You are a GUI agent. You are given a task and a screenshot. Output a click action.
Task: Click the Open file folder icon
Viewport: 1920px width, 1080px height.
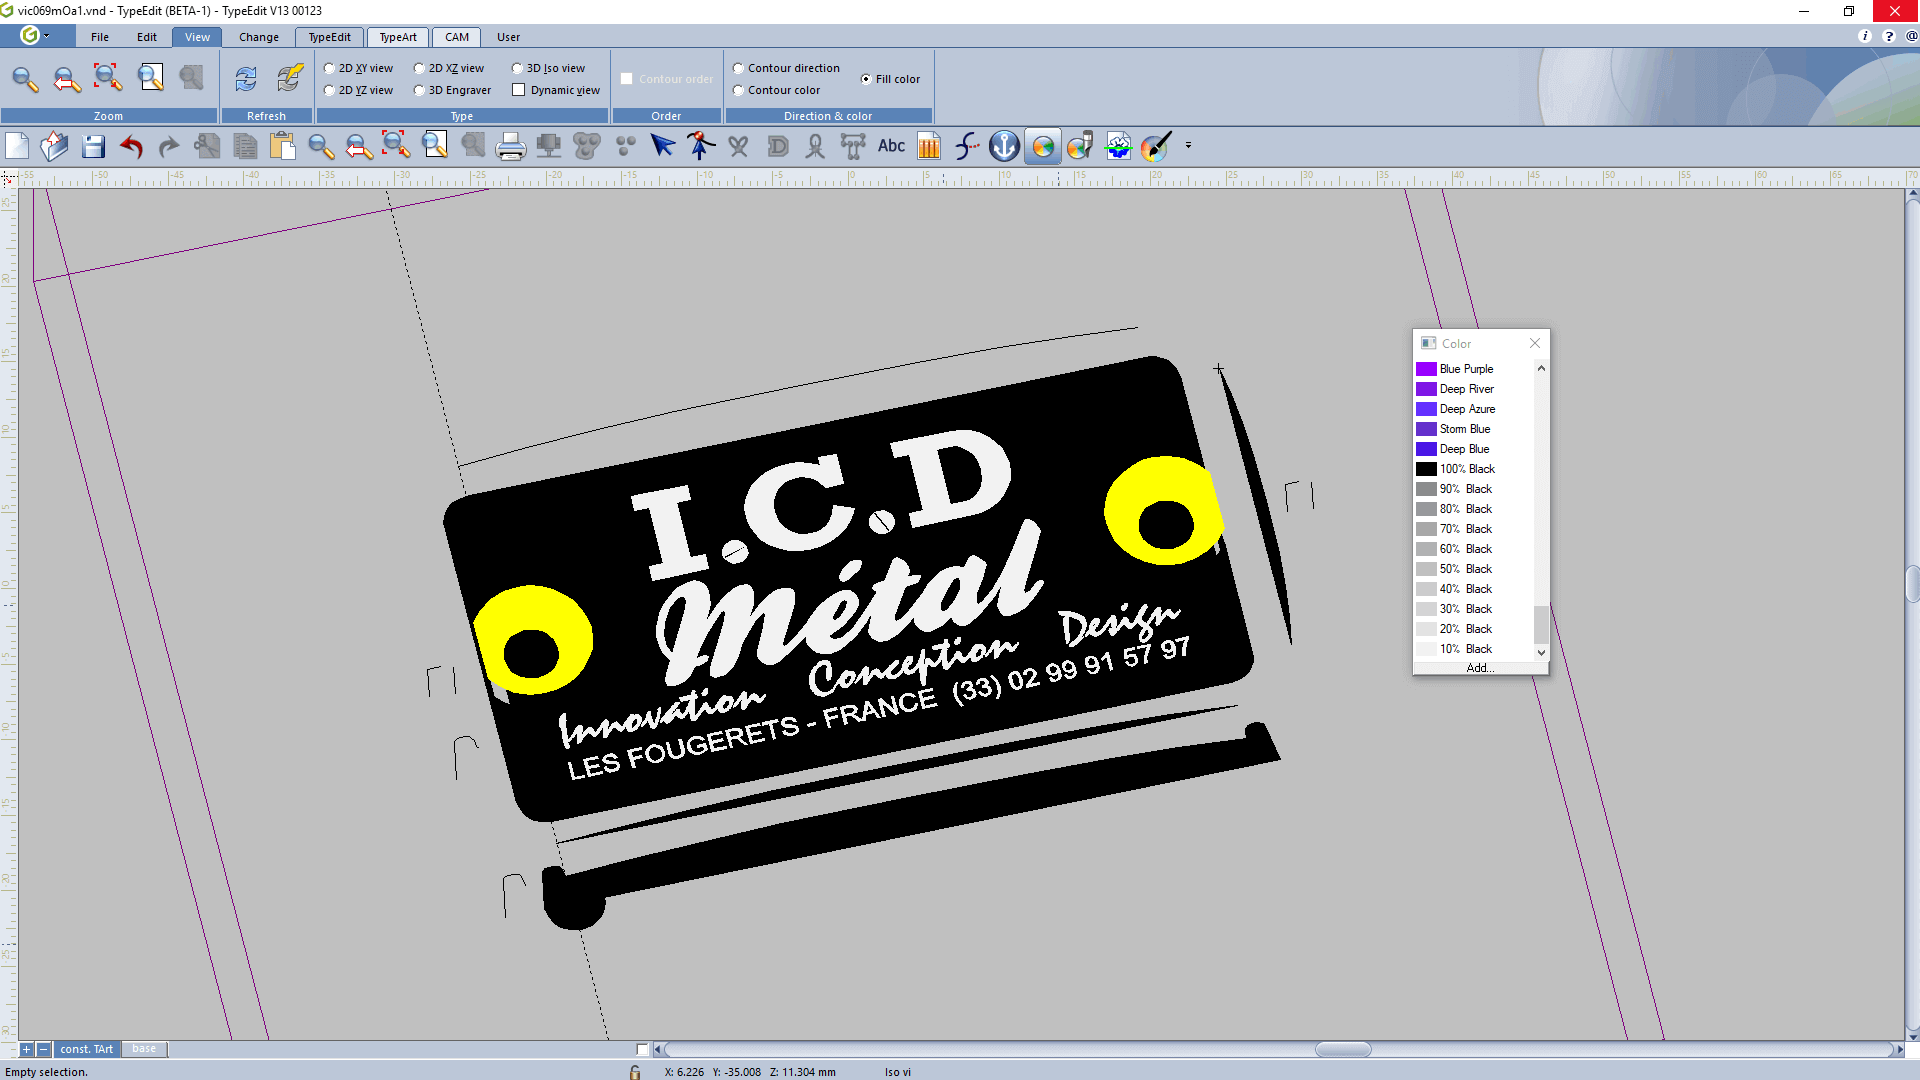[55, 147]
